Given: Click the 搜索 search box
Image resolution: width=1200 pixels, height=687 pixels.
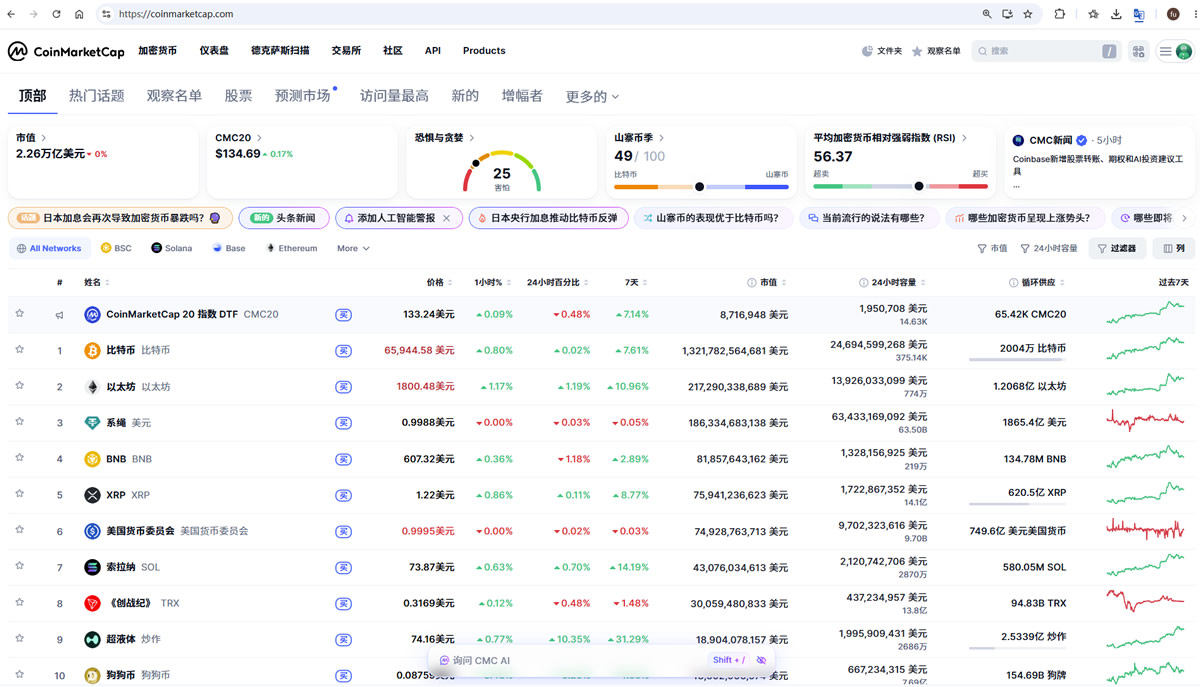Looking at the screenshot, I should pos(1045,51).
